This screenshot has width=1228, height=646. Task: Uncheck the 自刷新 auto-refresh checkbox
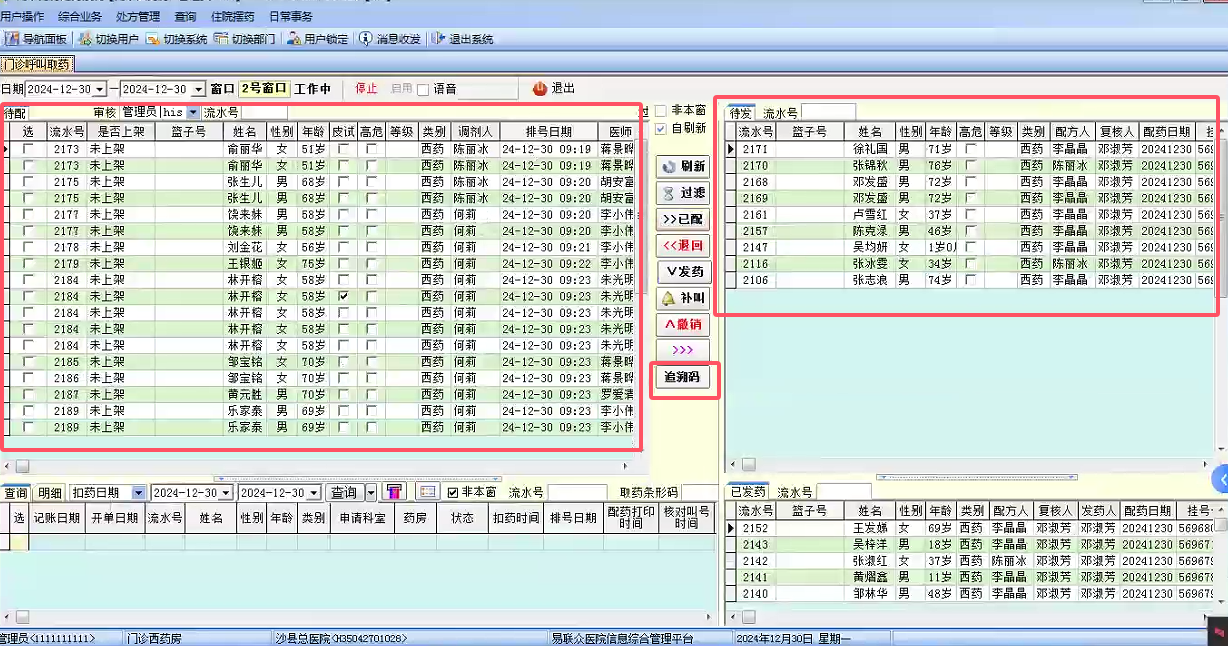[x=660, y=128]
